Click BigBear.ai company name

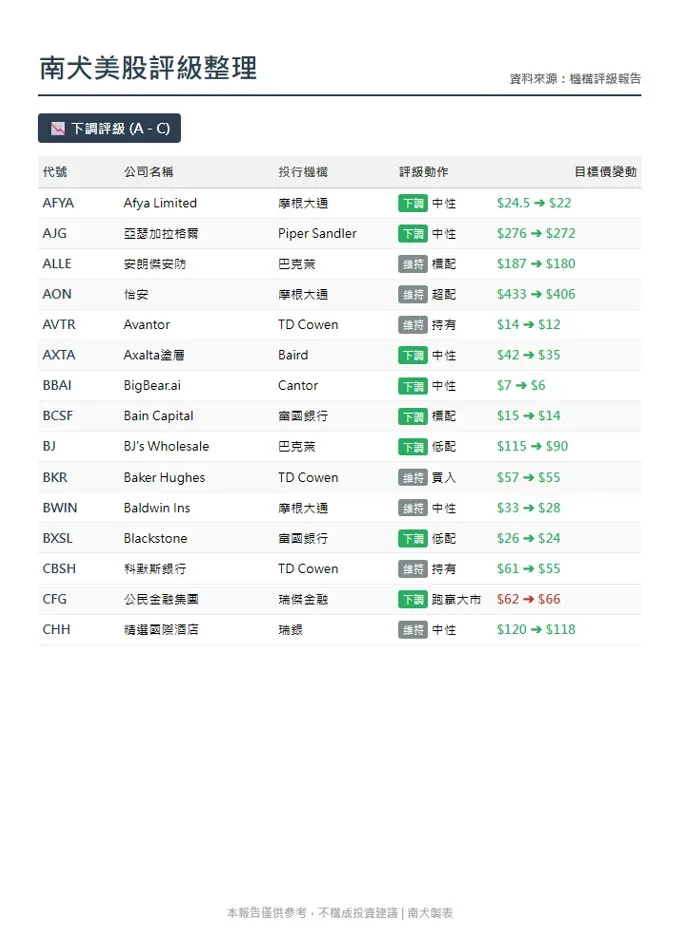(x=152, y=385)
